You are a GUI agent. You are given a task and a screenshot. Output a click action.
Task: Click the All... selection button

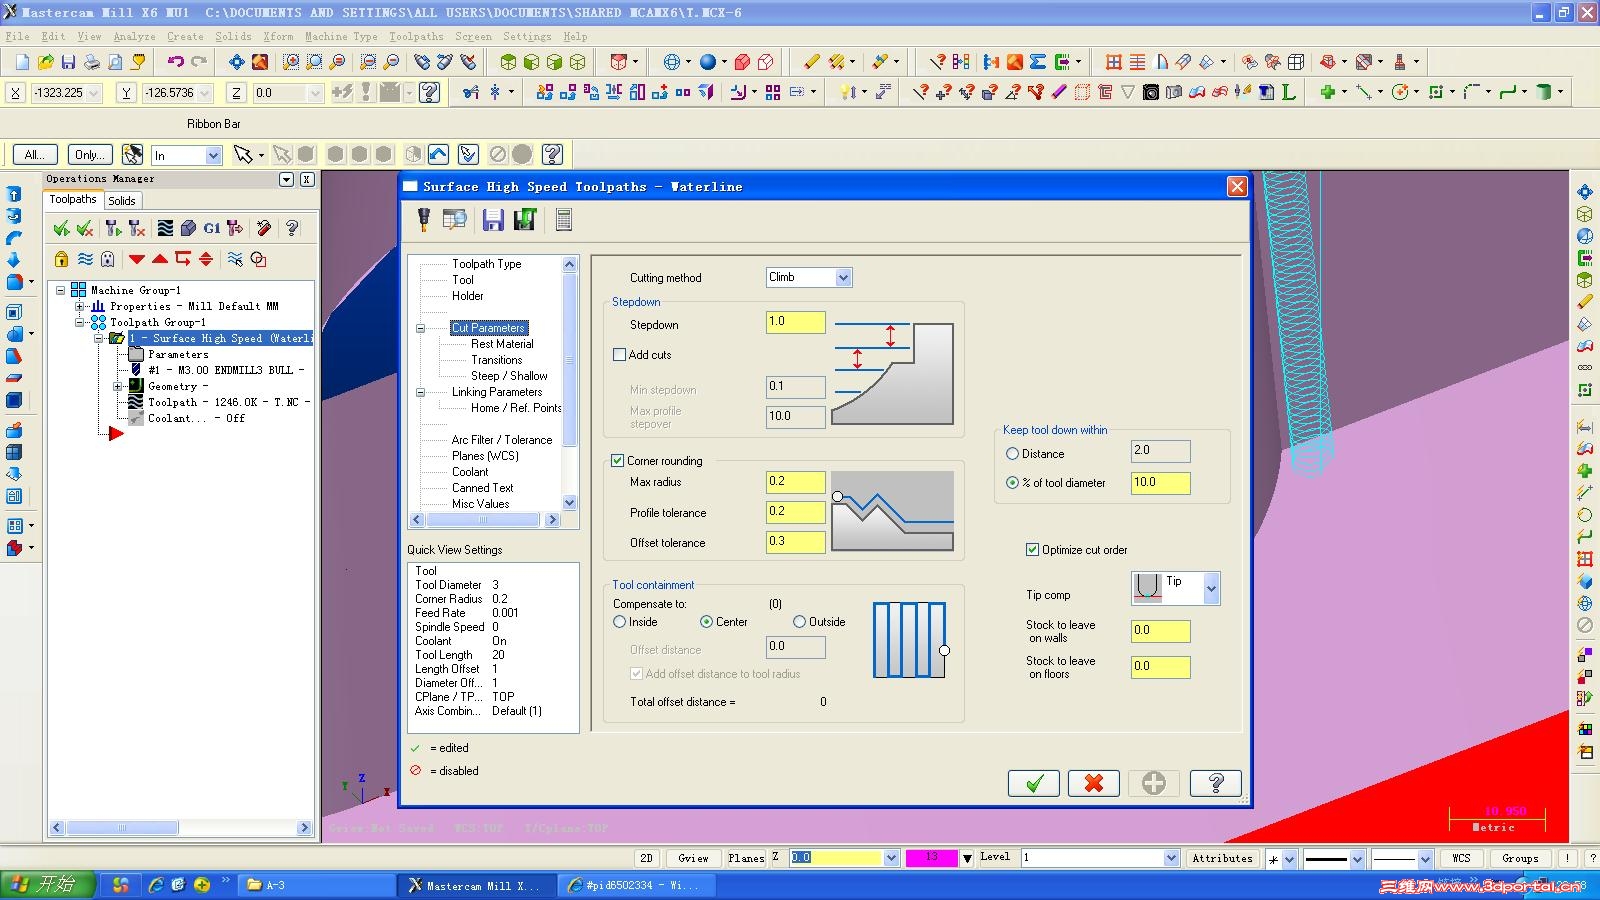pyautogui.click(x=34, y=155)
